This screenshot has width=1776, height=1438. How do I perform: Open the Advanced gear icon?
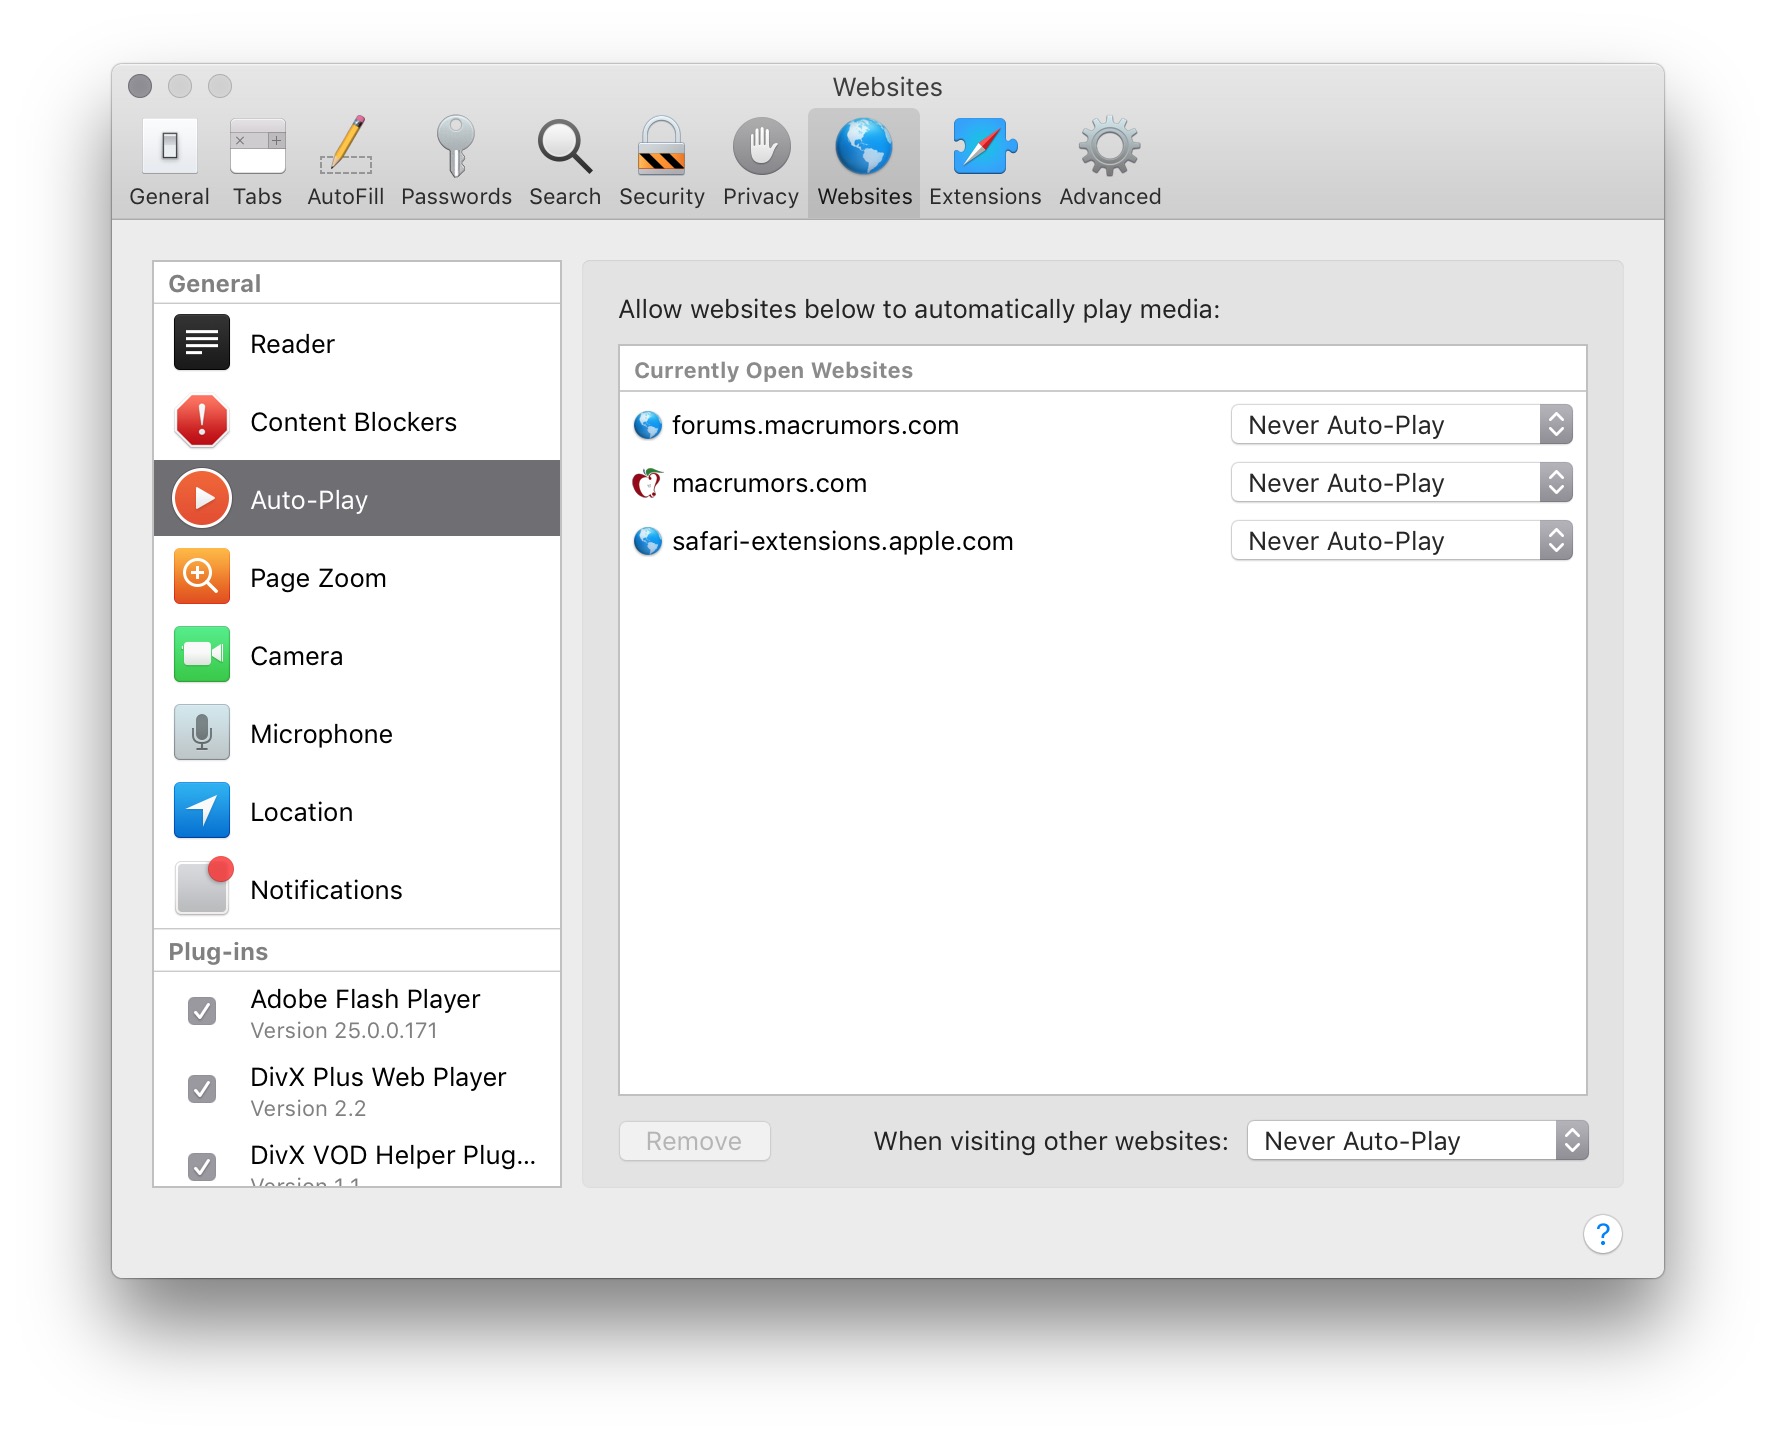click(1110, 146)
